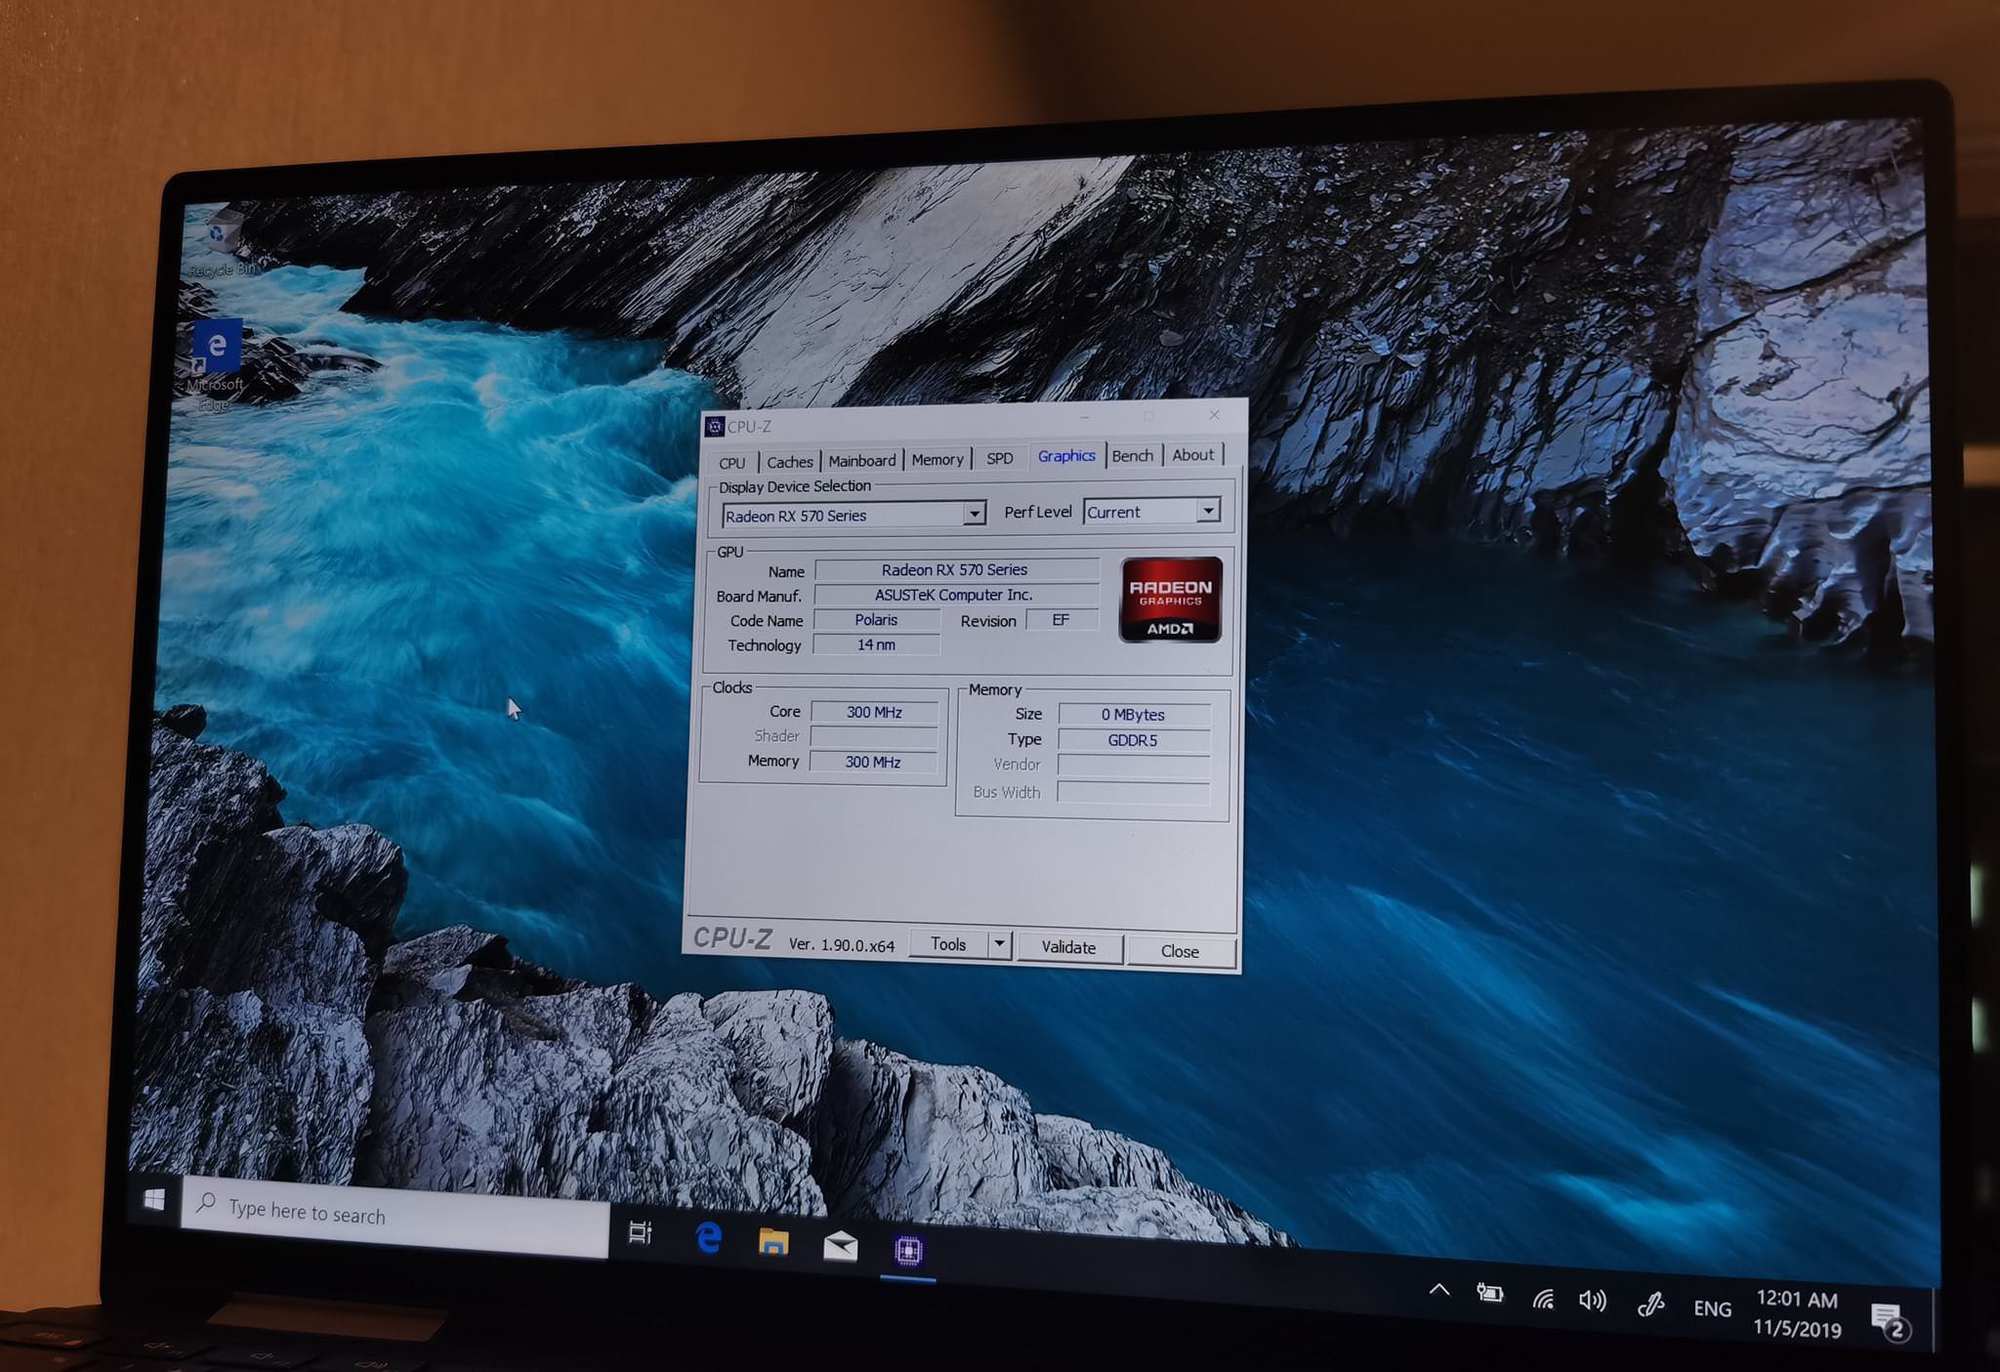Show hidden system tray icons

tap(1439, 1290)
